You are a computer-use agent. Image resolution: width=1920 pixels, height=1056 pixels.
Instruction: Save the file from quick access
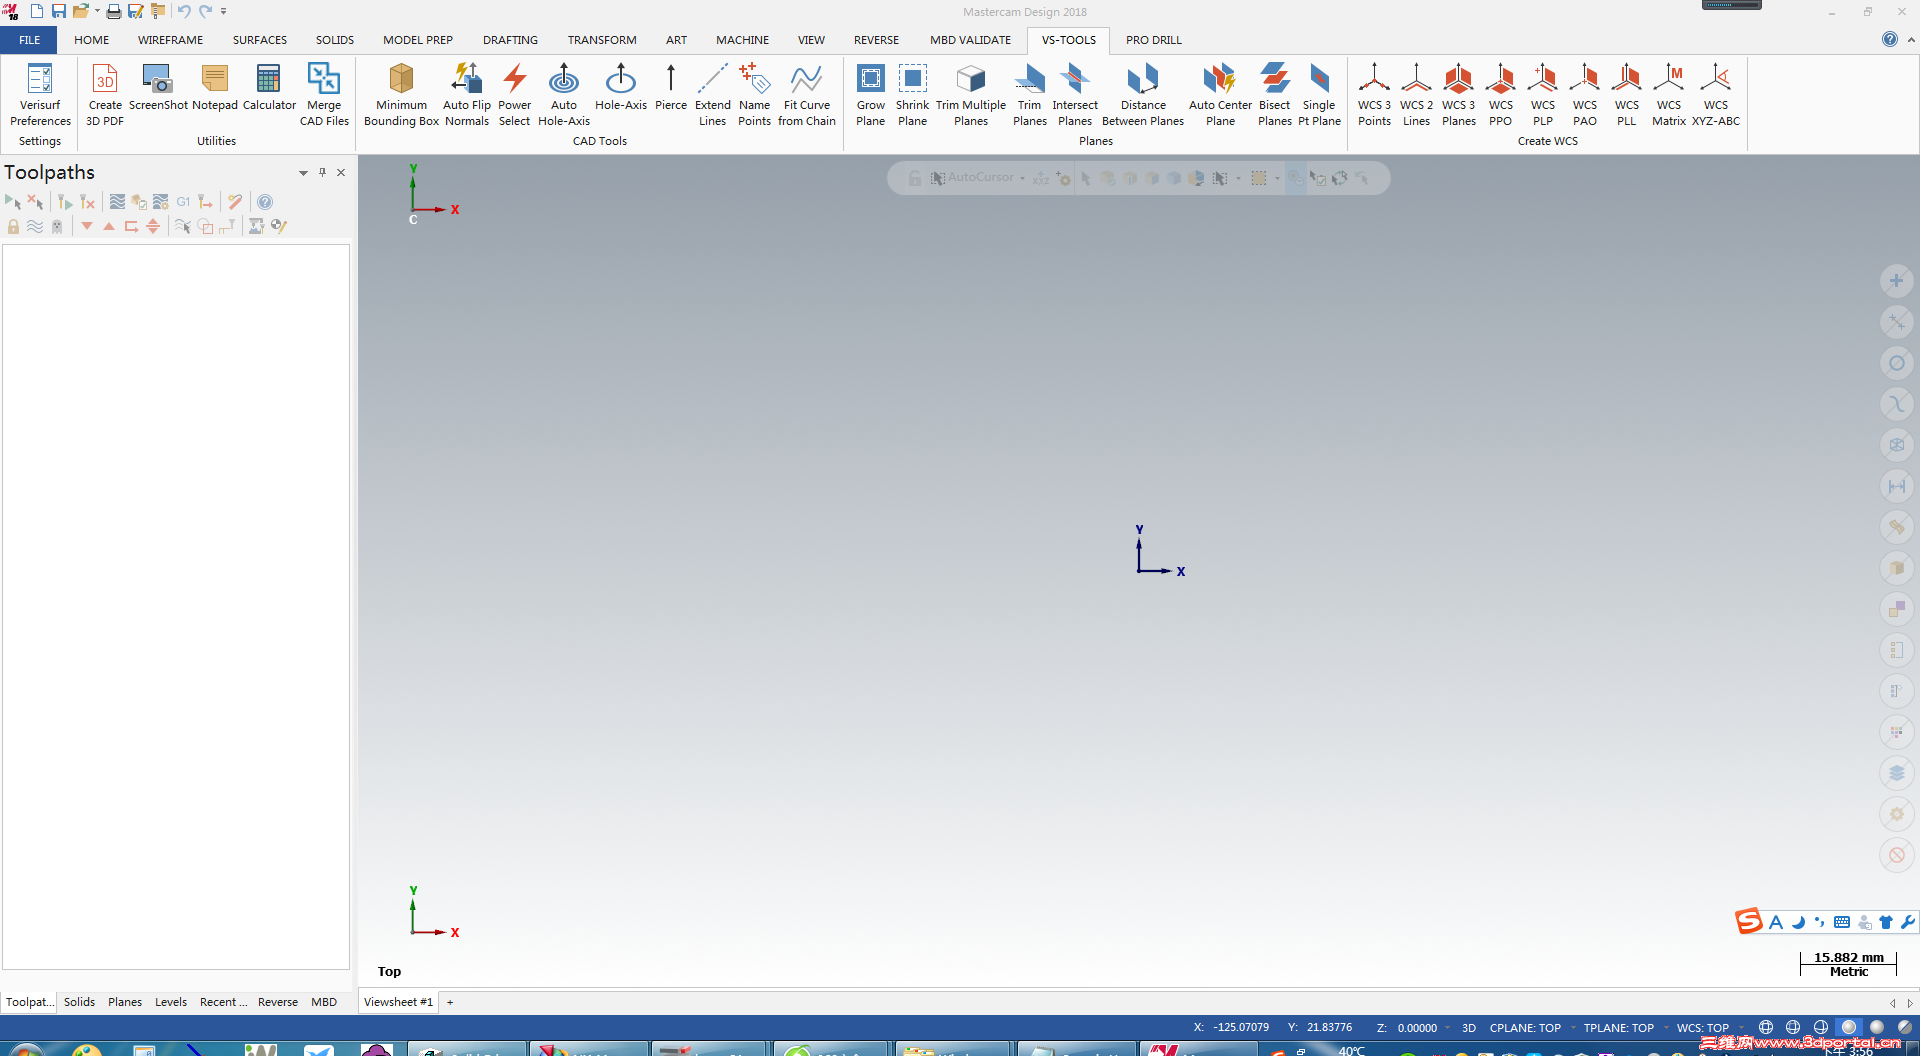click(x=59, y=11)
